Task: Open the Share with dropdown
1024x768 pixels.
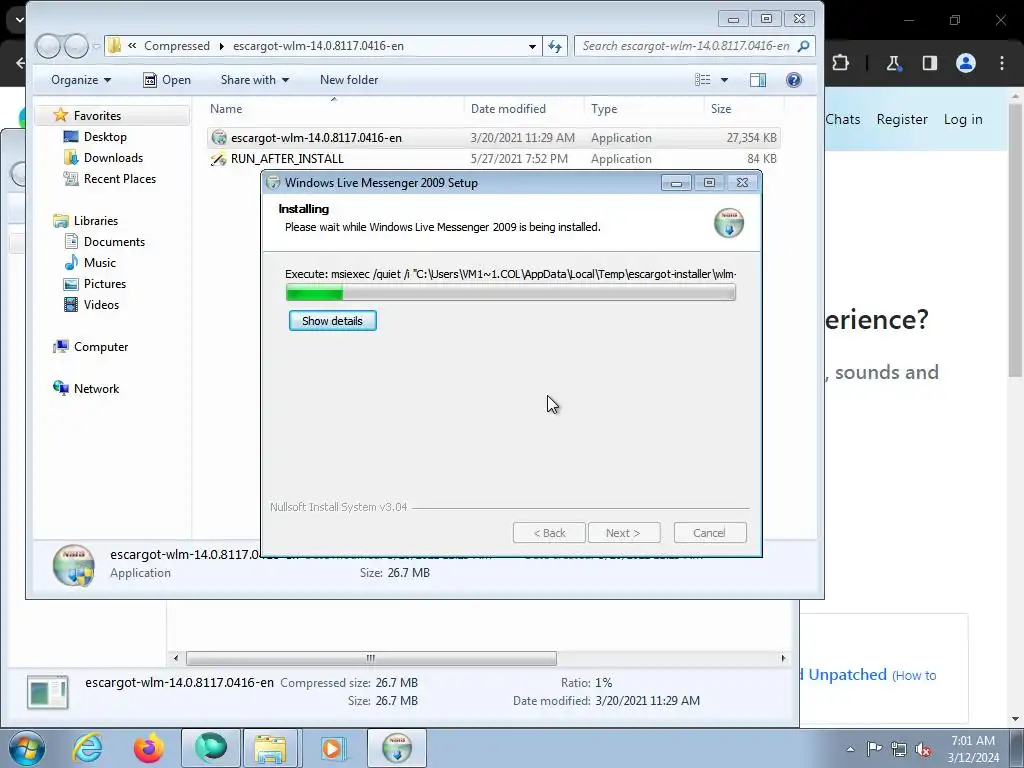Action: coord(255,80)
